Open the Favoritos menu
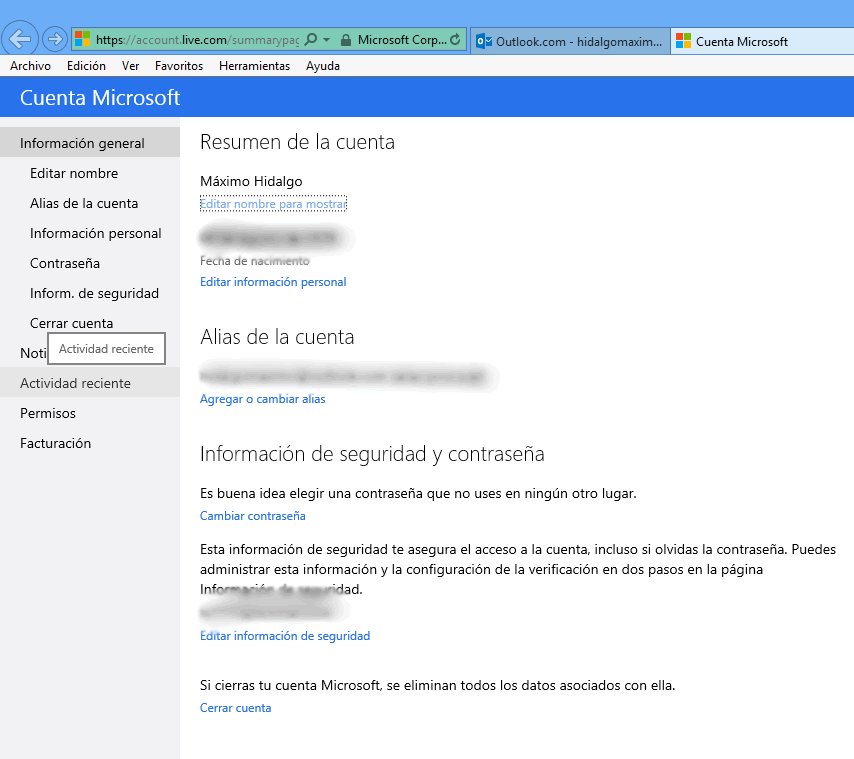This screenshot has width=854, height=759. (179, 66)
